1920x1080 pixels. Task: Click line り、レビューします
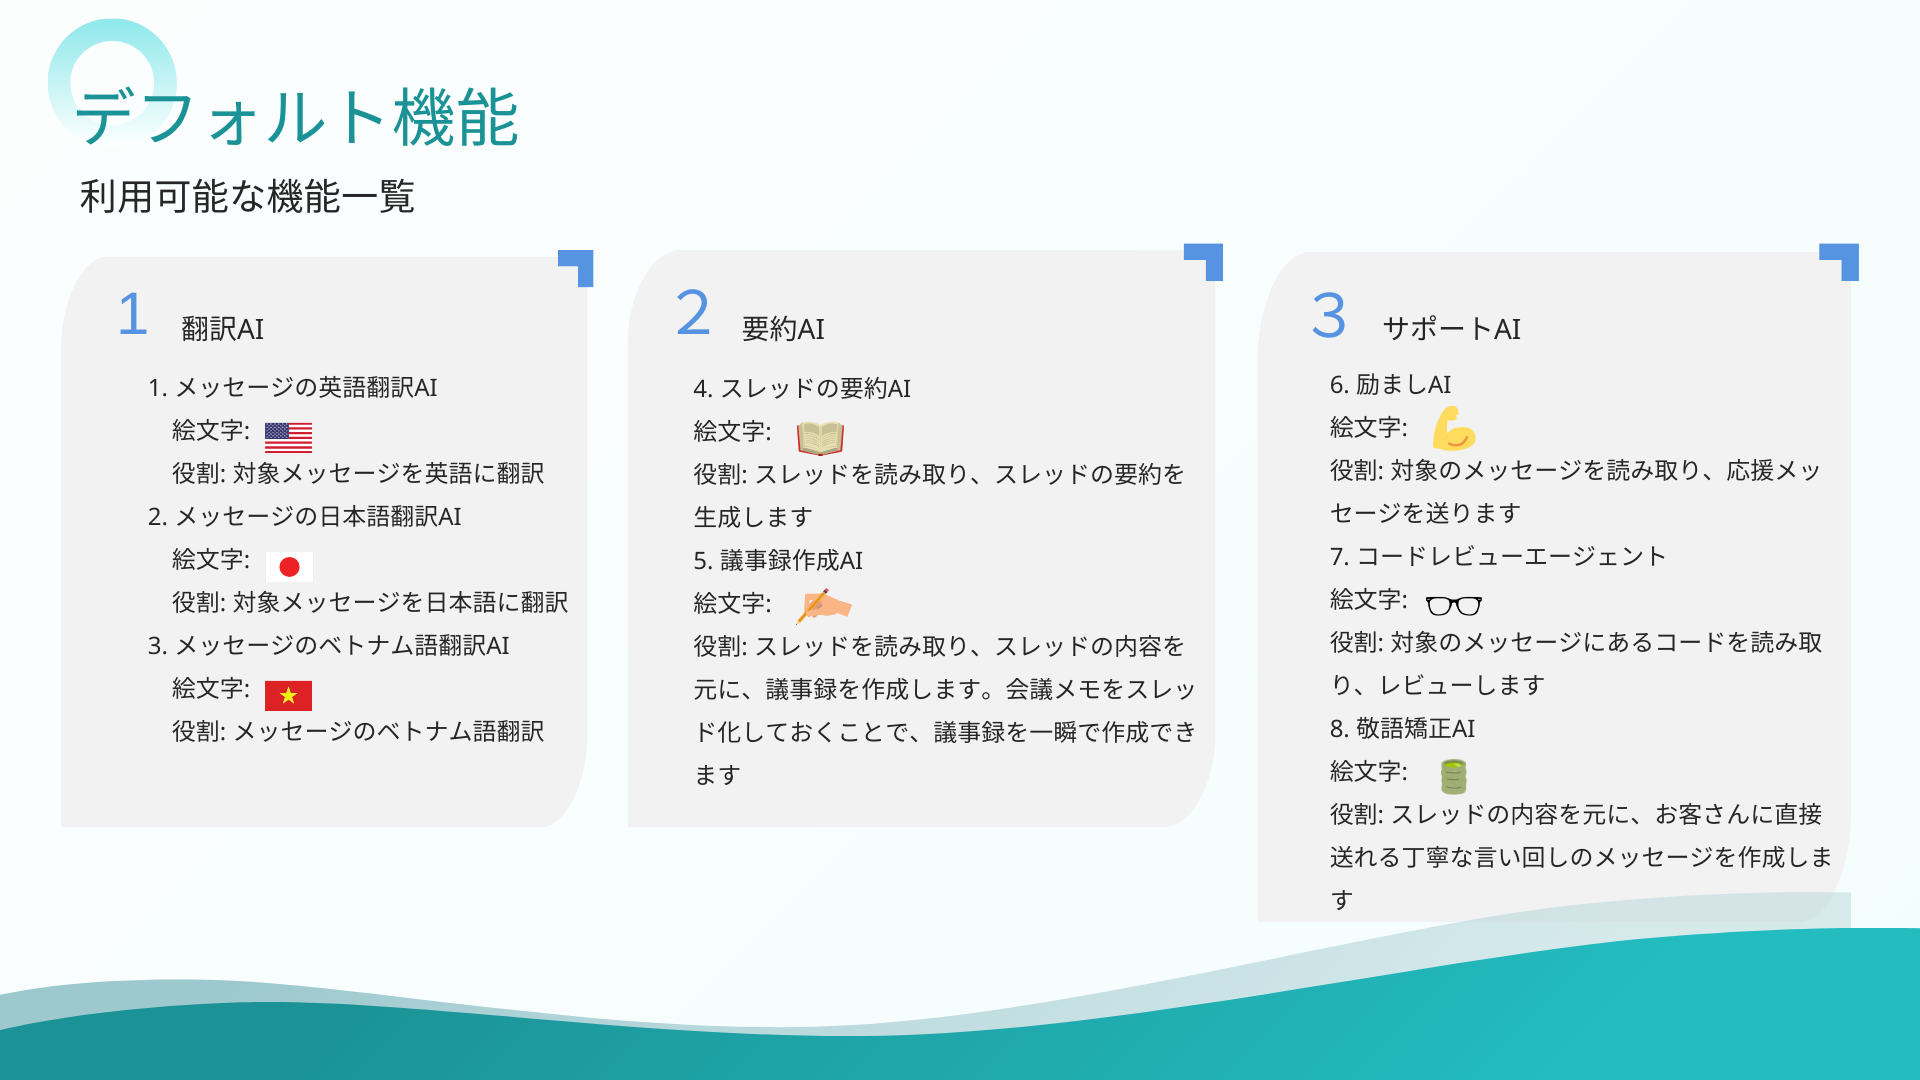(1437, 685)
